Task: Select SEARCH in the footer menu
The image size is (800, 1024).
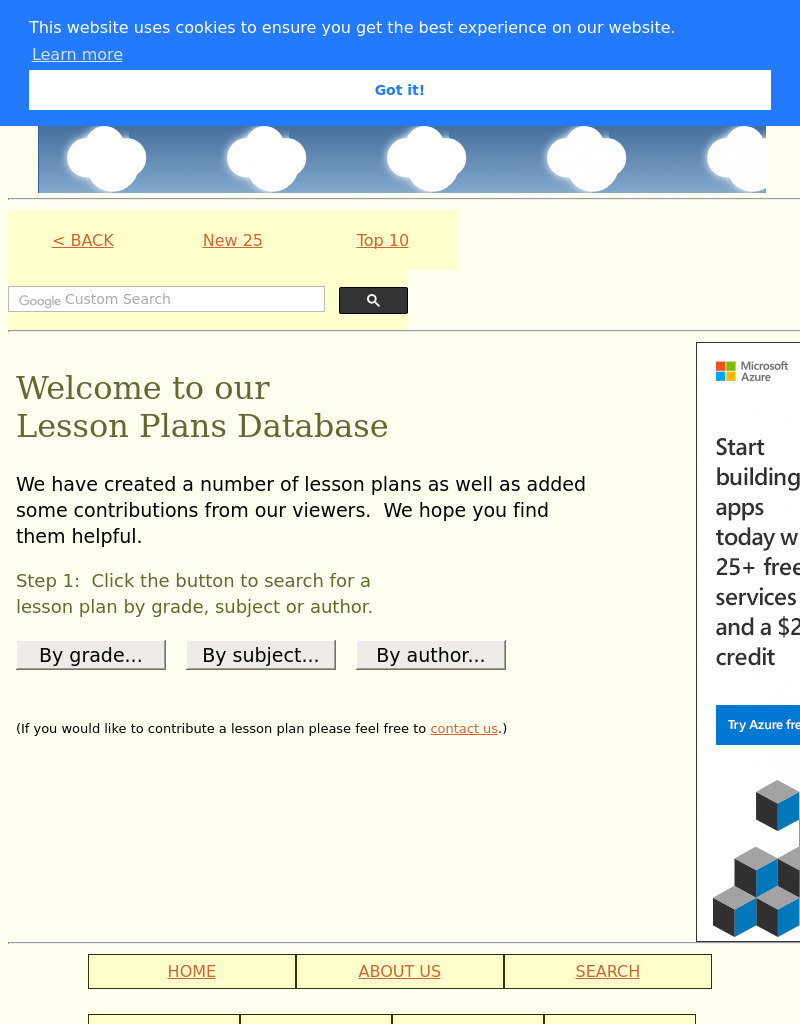Action: coord(608,971)
